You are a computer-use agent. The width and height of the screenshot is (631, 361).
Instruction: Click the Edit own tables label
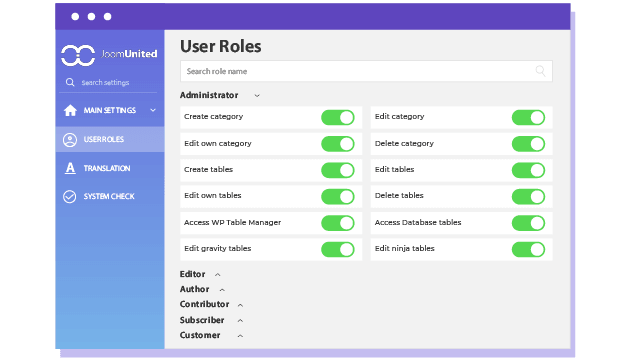212,196
